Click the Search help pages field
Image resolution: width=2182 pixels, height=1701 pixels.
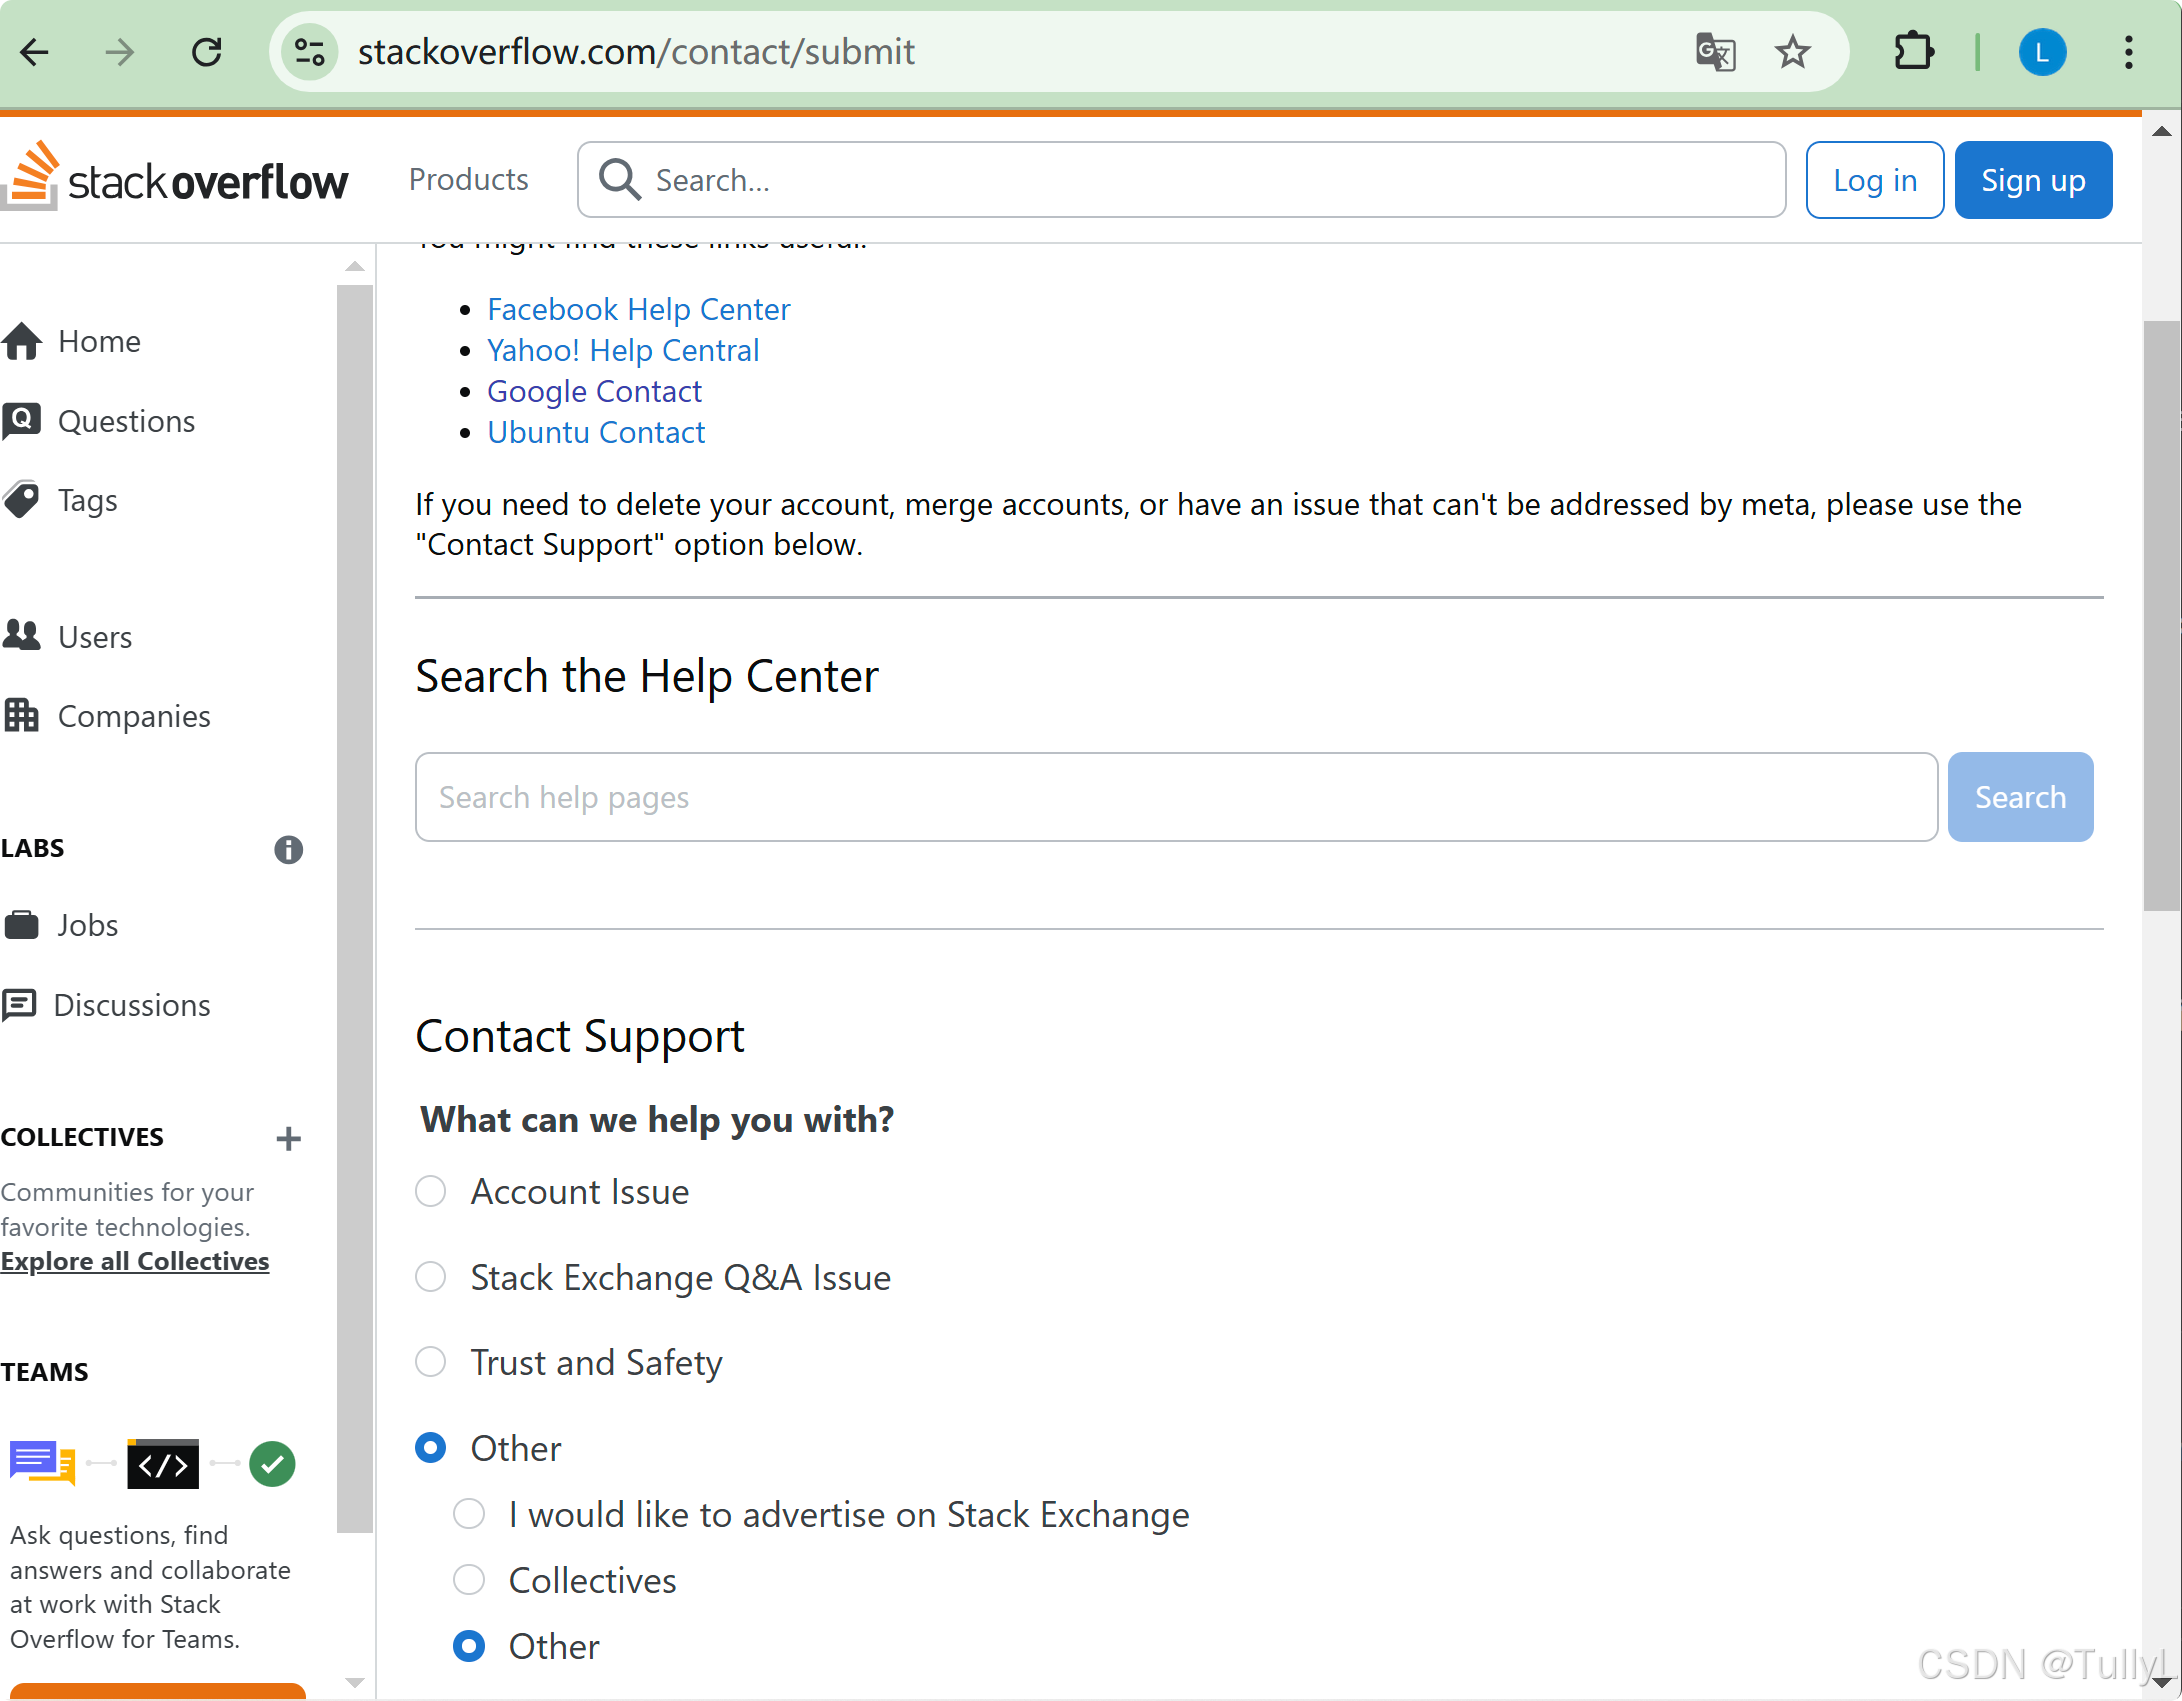1176,797
